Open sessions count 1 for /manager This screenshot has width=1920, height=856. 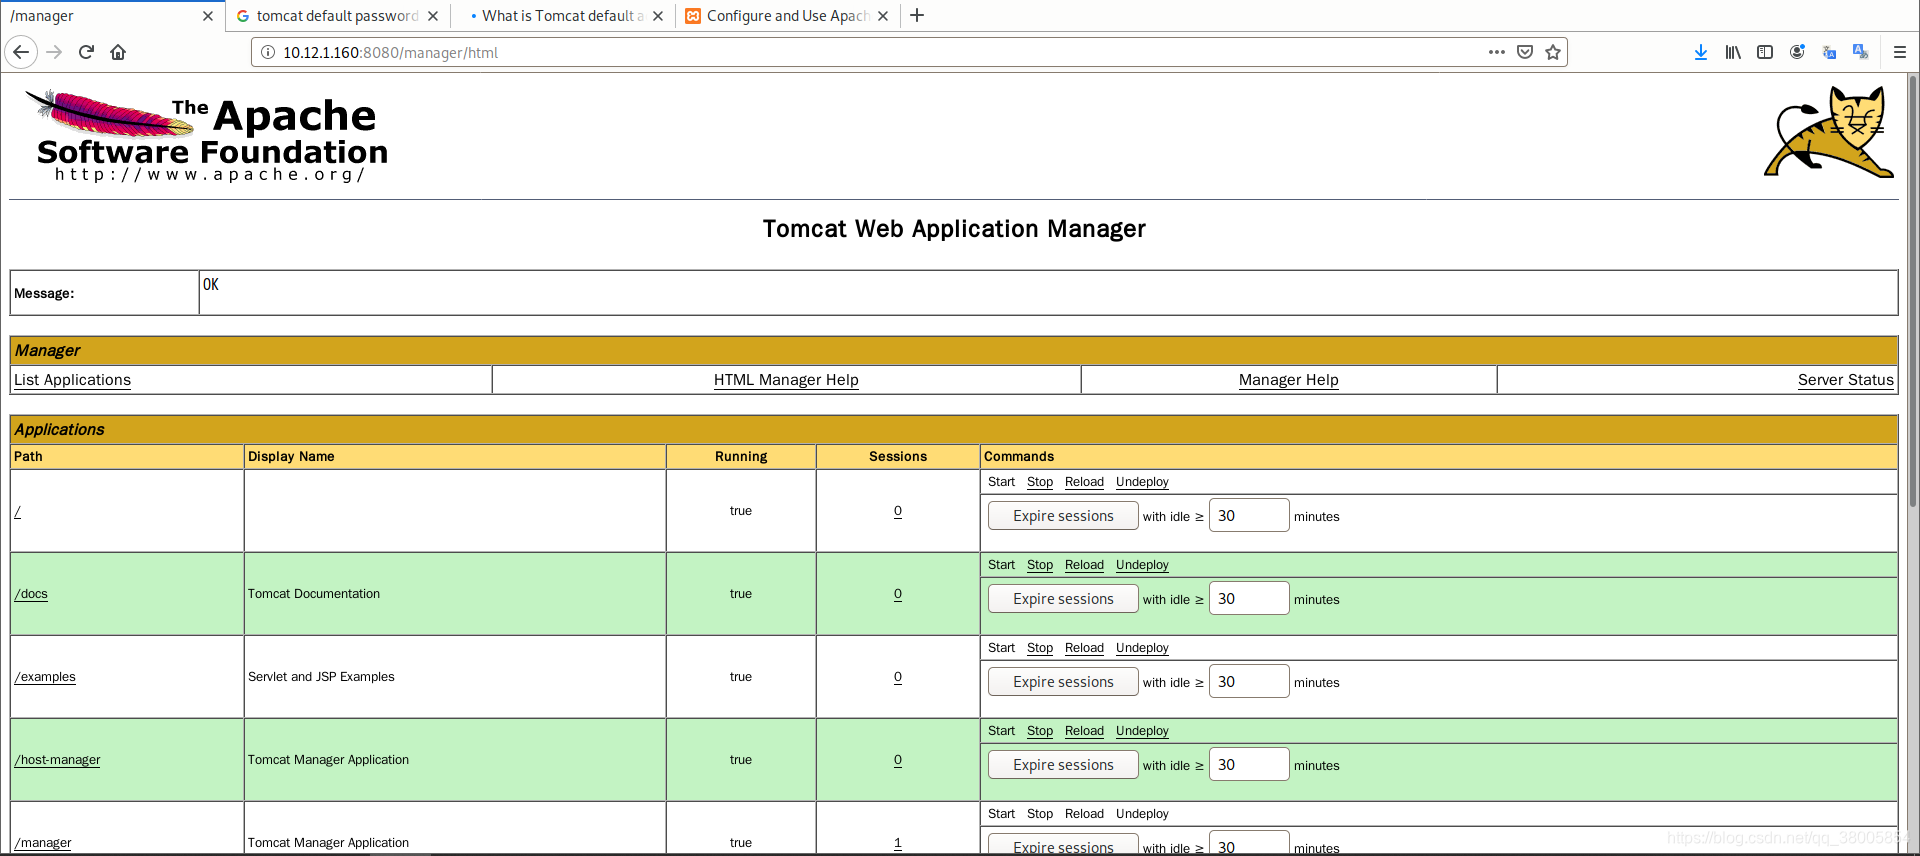(898, 843)
